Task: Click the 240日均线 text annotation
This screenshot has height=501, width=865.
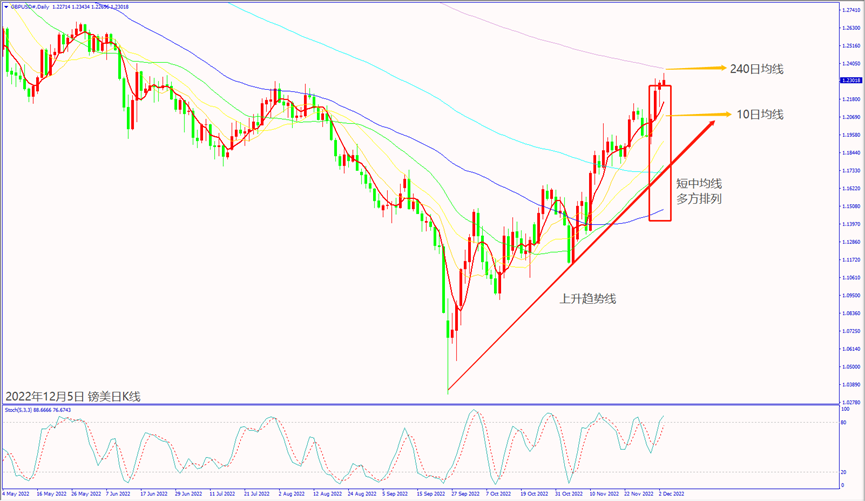Action: (757, 69)
